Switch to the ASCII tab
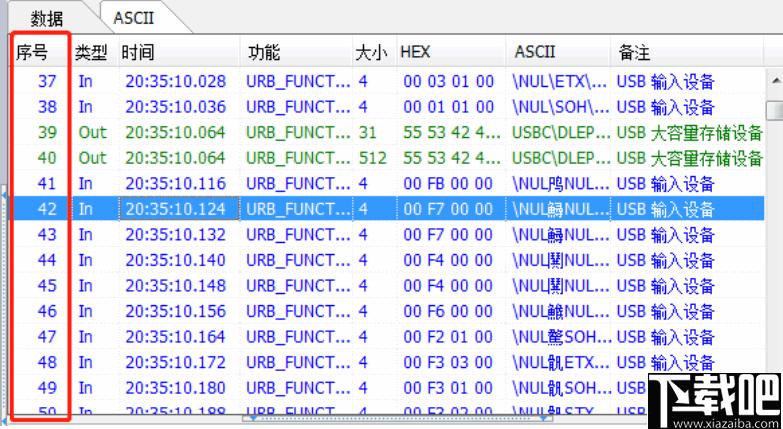 tap(133, 18)
